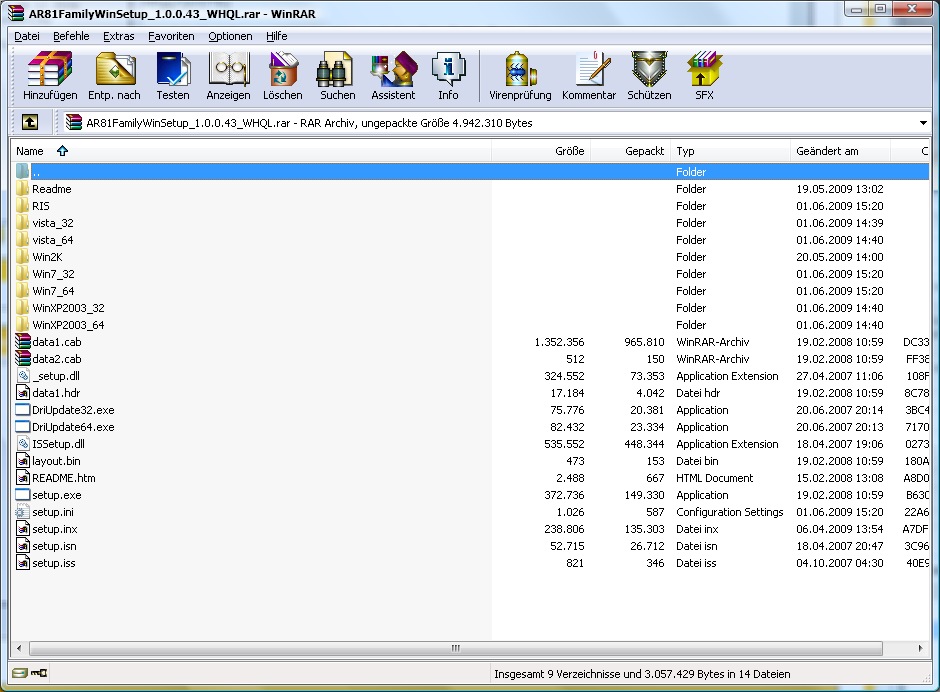Viewport: 940px width, 692px height.
Task: Expand the archive path dropdown arrow
Action: point(923,123)
